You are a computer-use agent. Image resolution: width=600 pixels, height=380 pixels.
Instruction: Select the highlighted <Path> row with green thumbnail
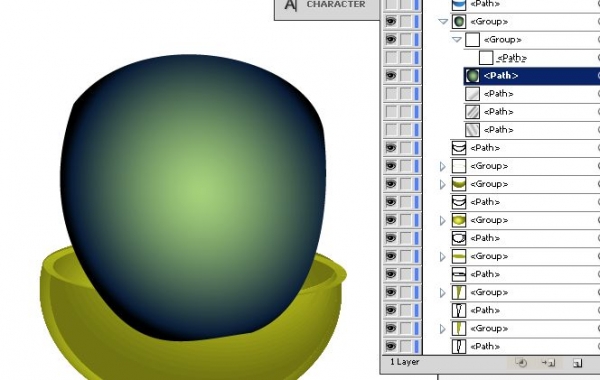coord(532,75)
